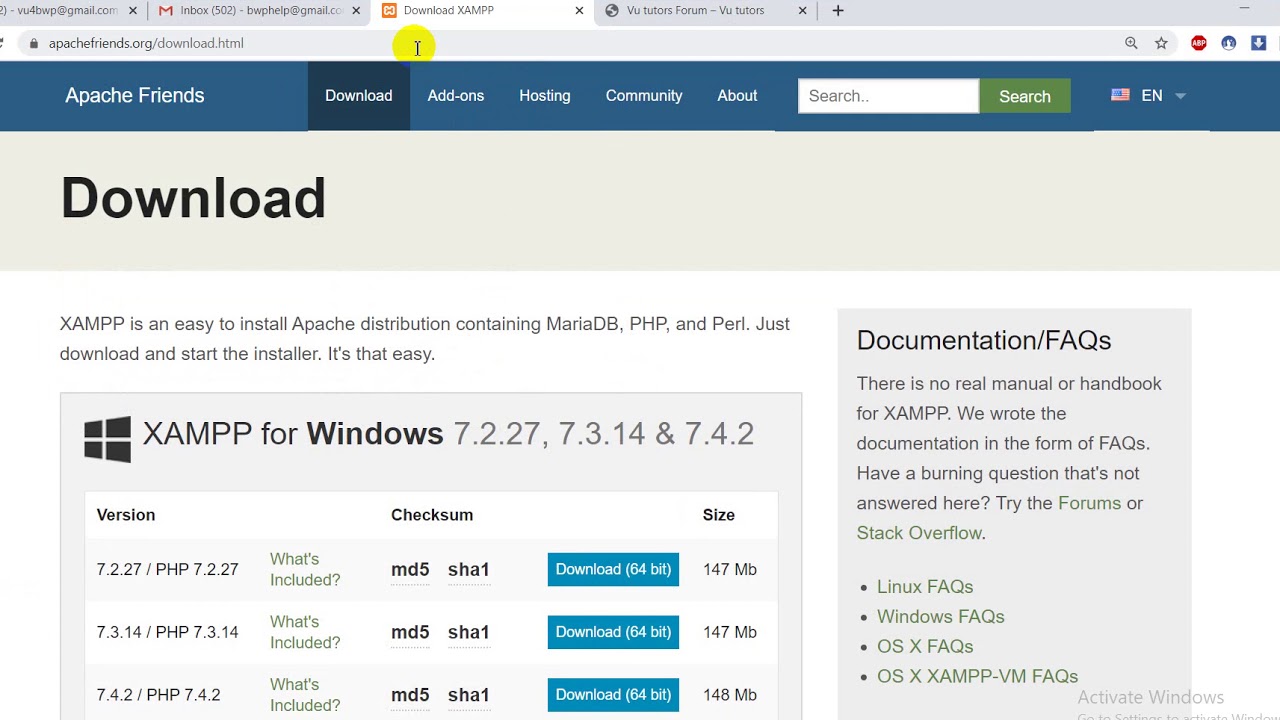Open the Windows FAQs link
The height and width of the screenshot is (720, 1280).
[941, 617]
